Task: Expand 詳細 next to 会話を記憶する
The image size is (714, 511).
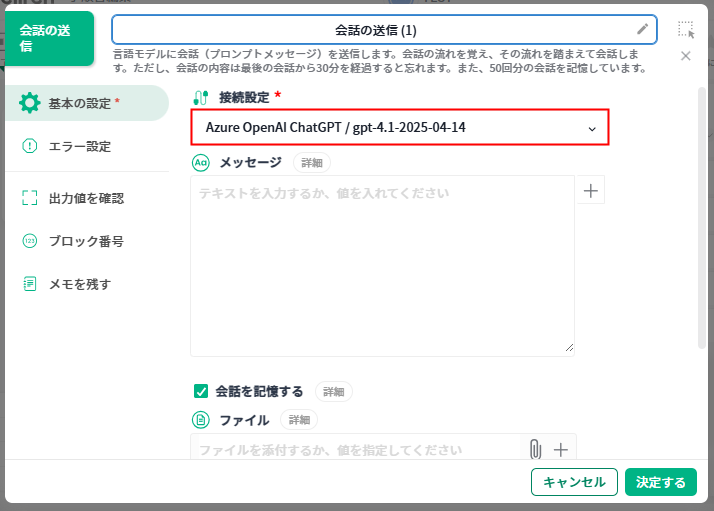Action: [334, 391]
